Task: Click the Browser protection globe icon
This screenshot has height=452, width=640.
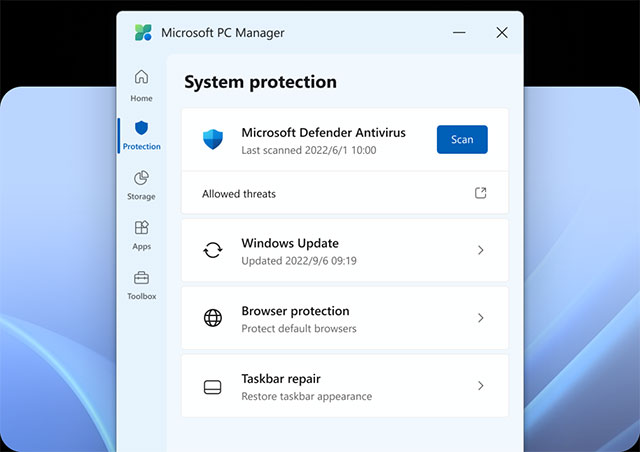Action: [x=213, y=318]
